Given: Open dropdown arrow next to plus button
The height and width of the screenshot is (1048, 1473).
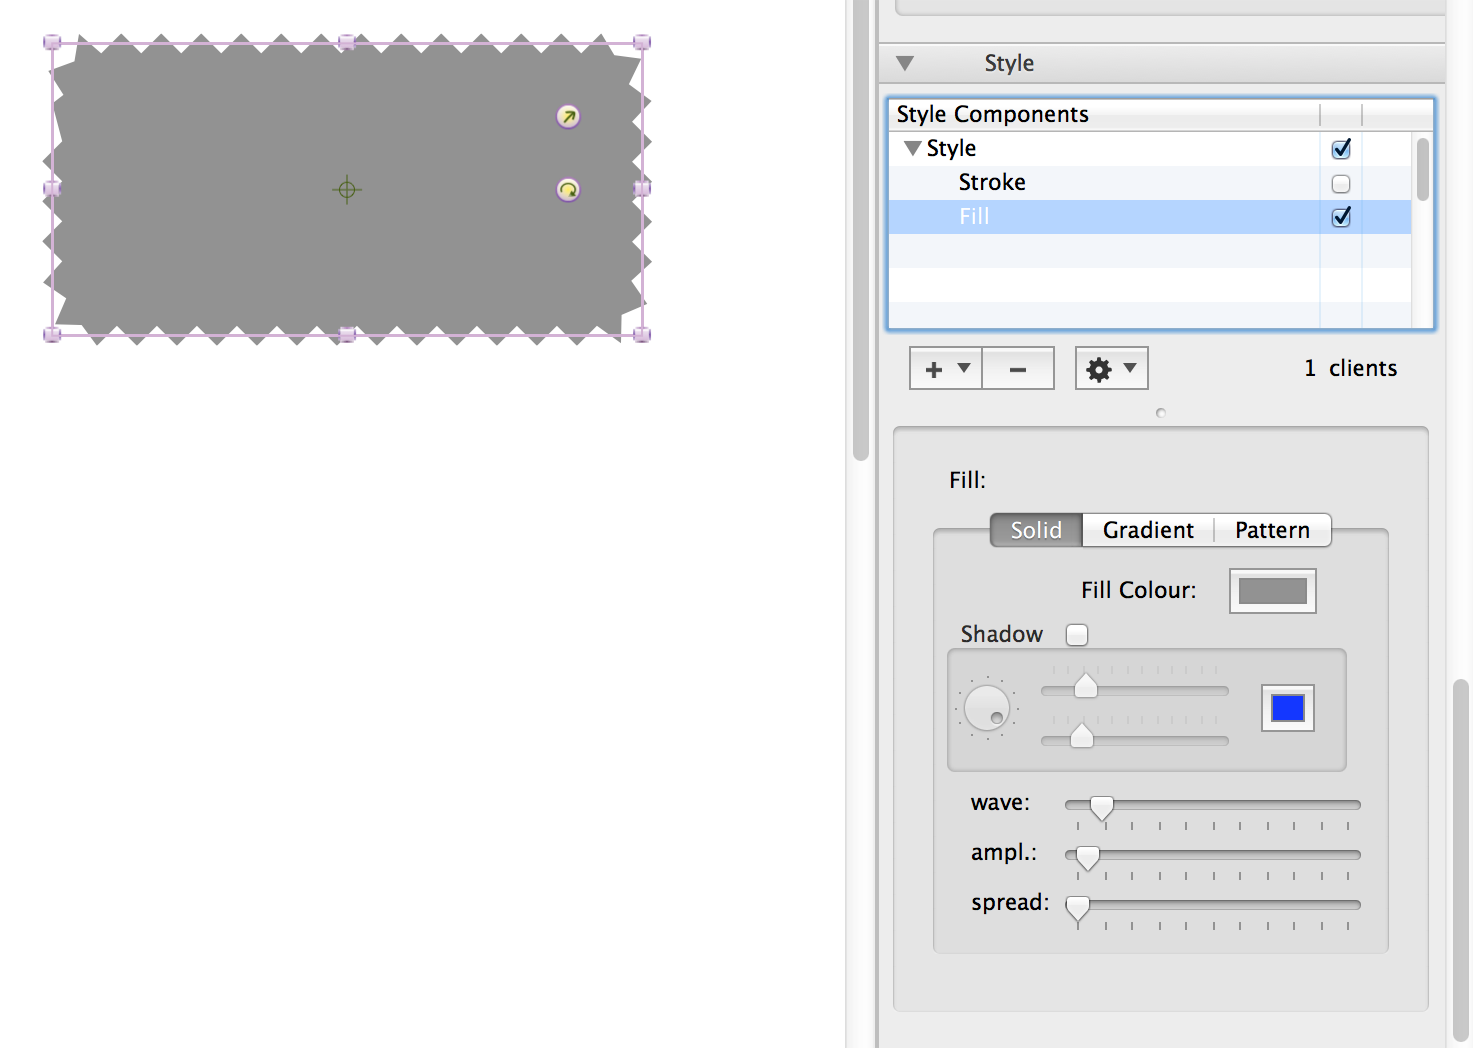Looking at the screenshot, I should point(964,368).
